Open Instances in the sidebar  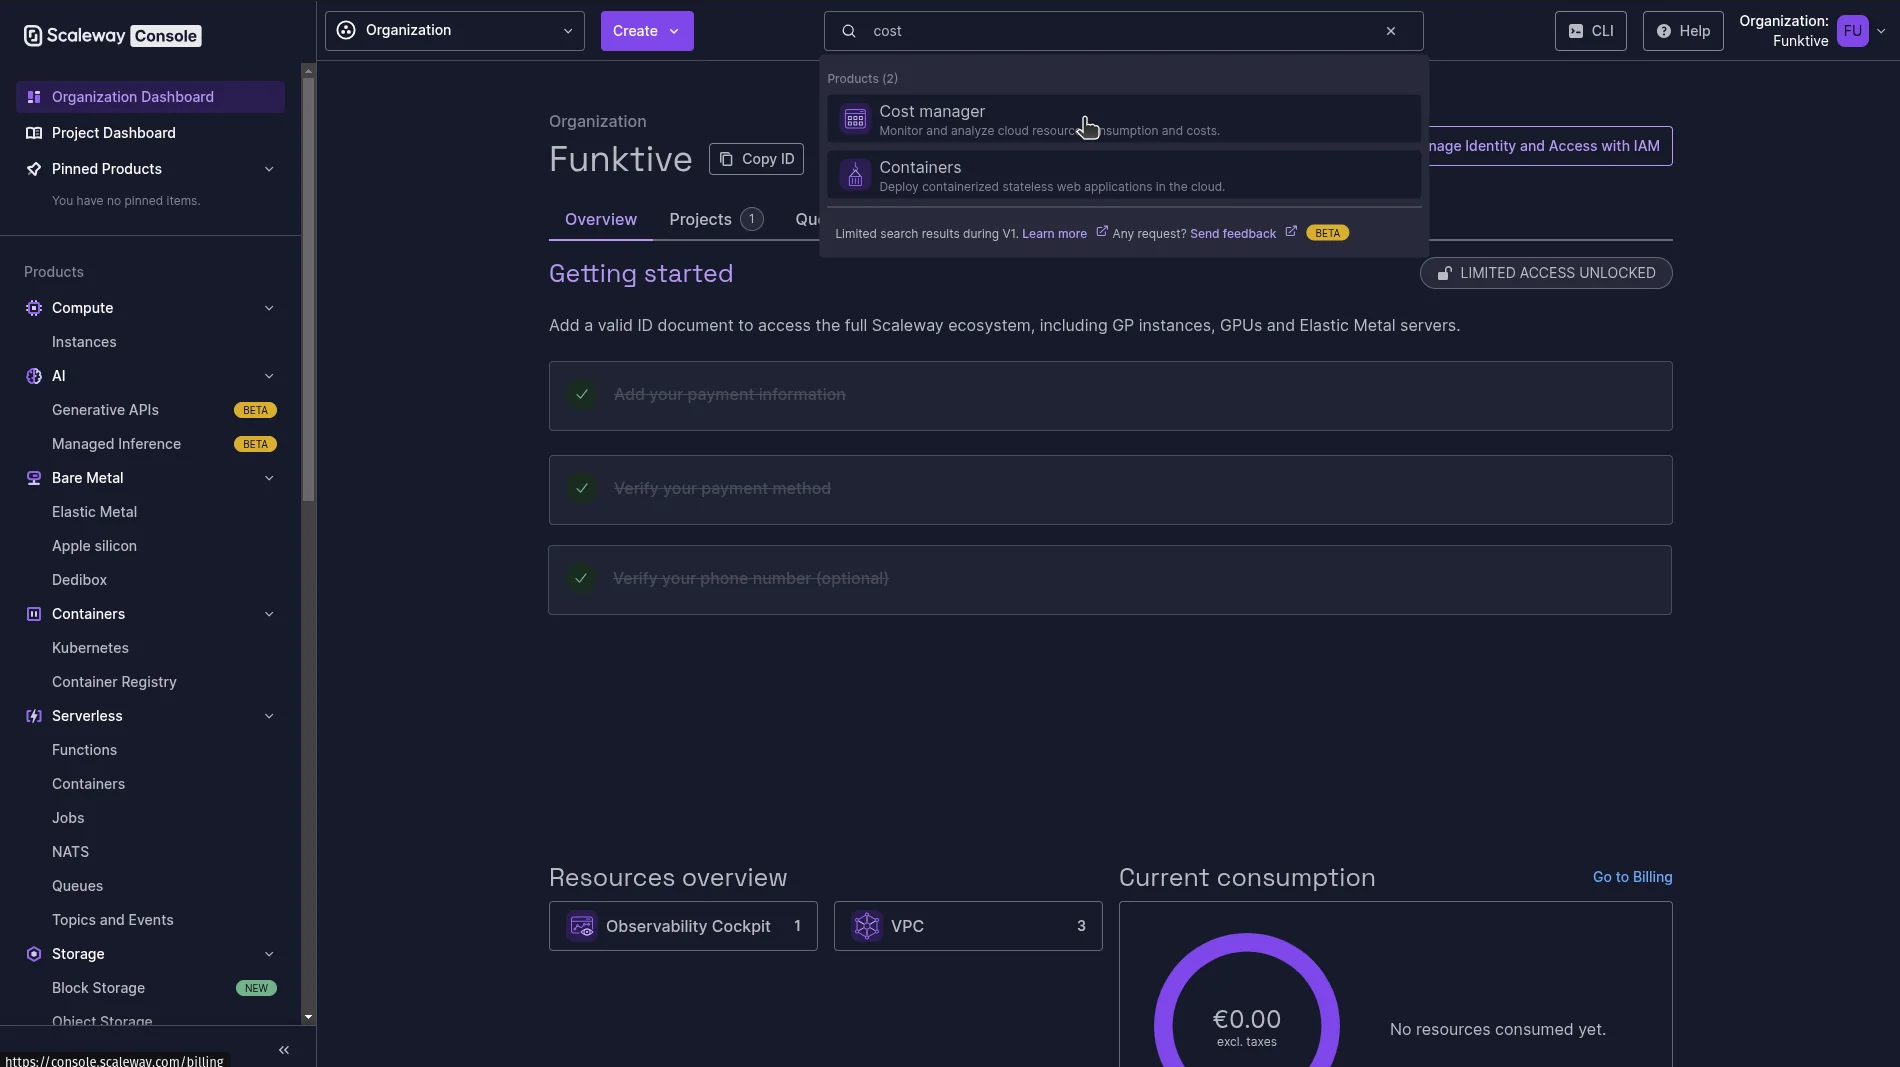coord(84,342)
